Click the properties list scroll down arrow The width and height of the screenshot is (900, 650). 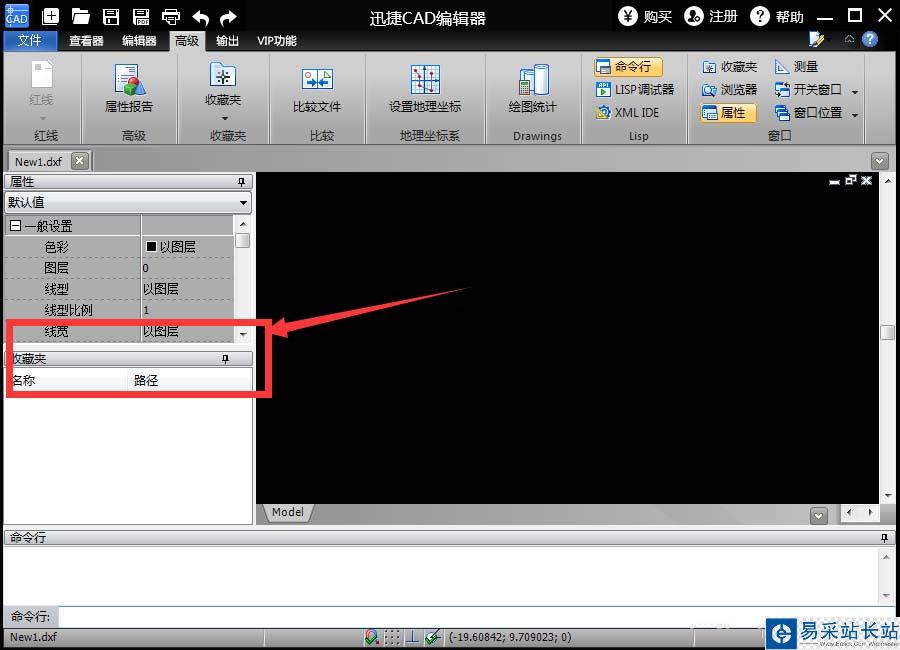click(x=243, y=334)
